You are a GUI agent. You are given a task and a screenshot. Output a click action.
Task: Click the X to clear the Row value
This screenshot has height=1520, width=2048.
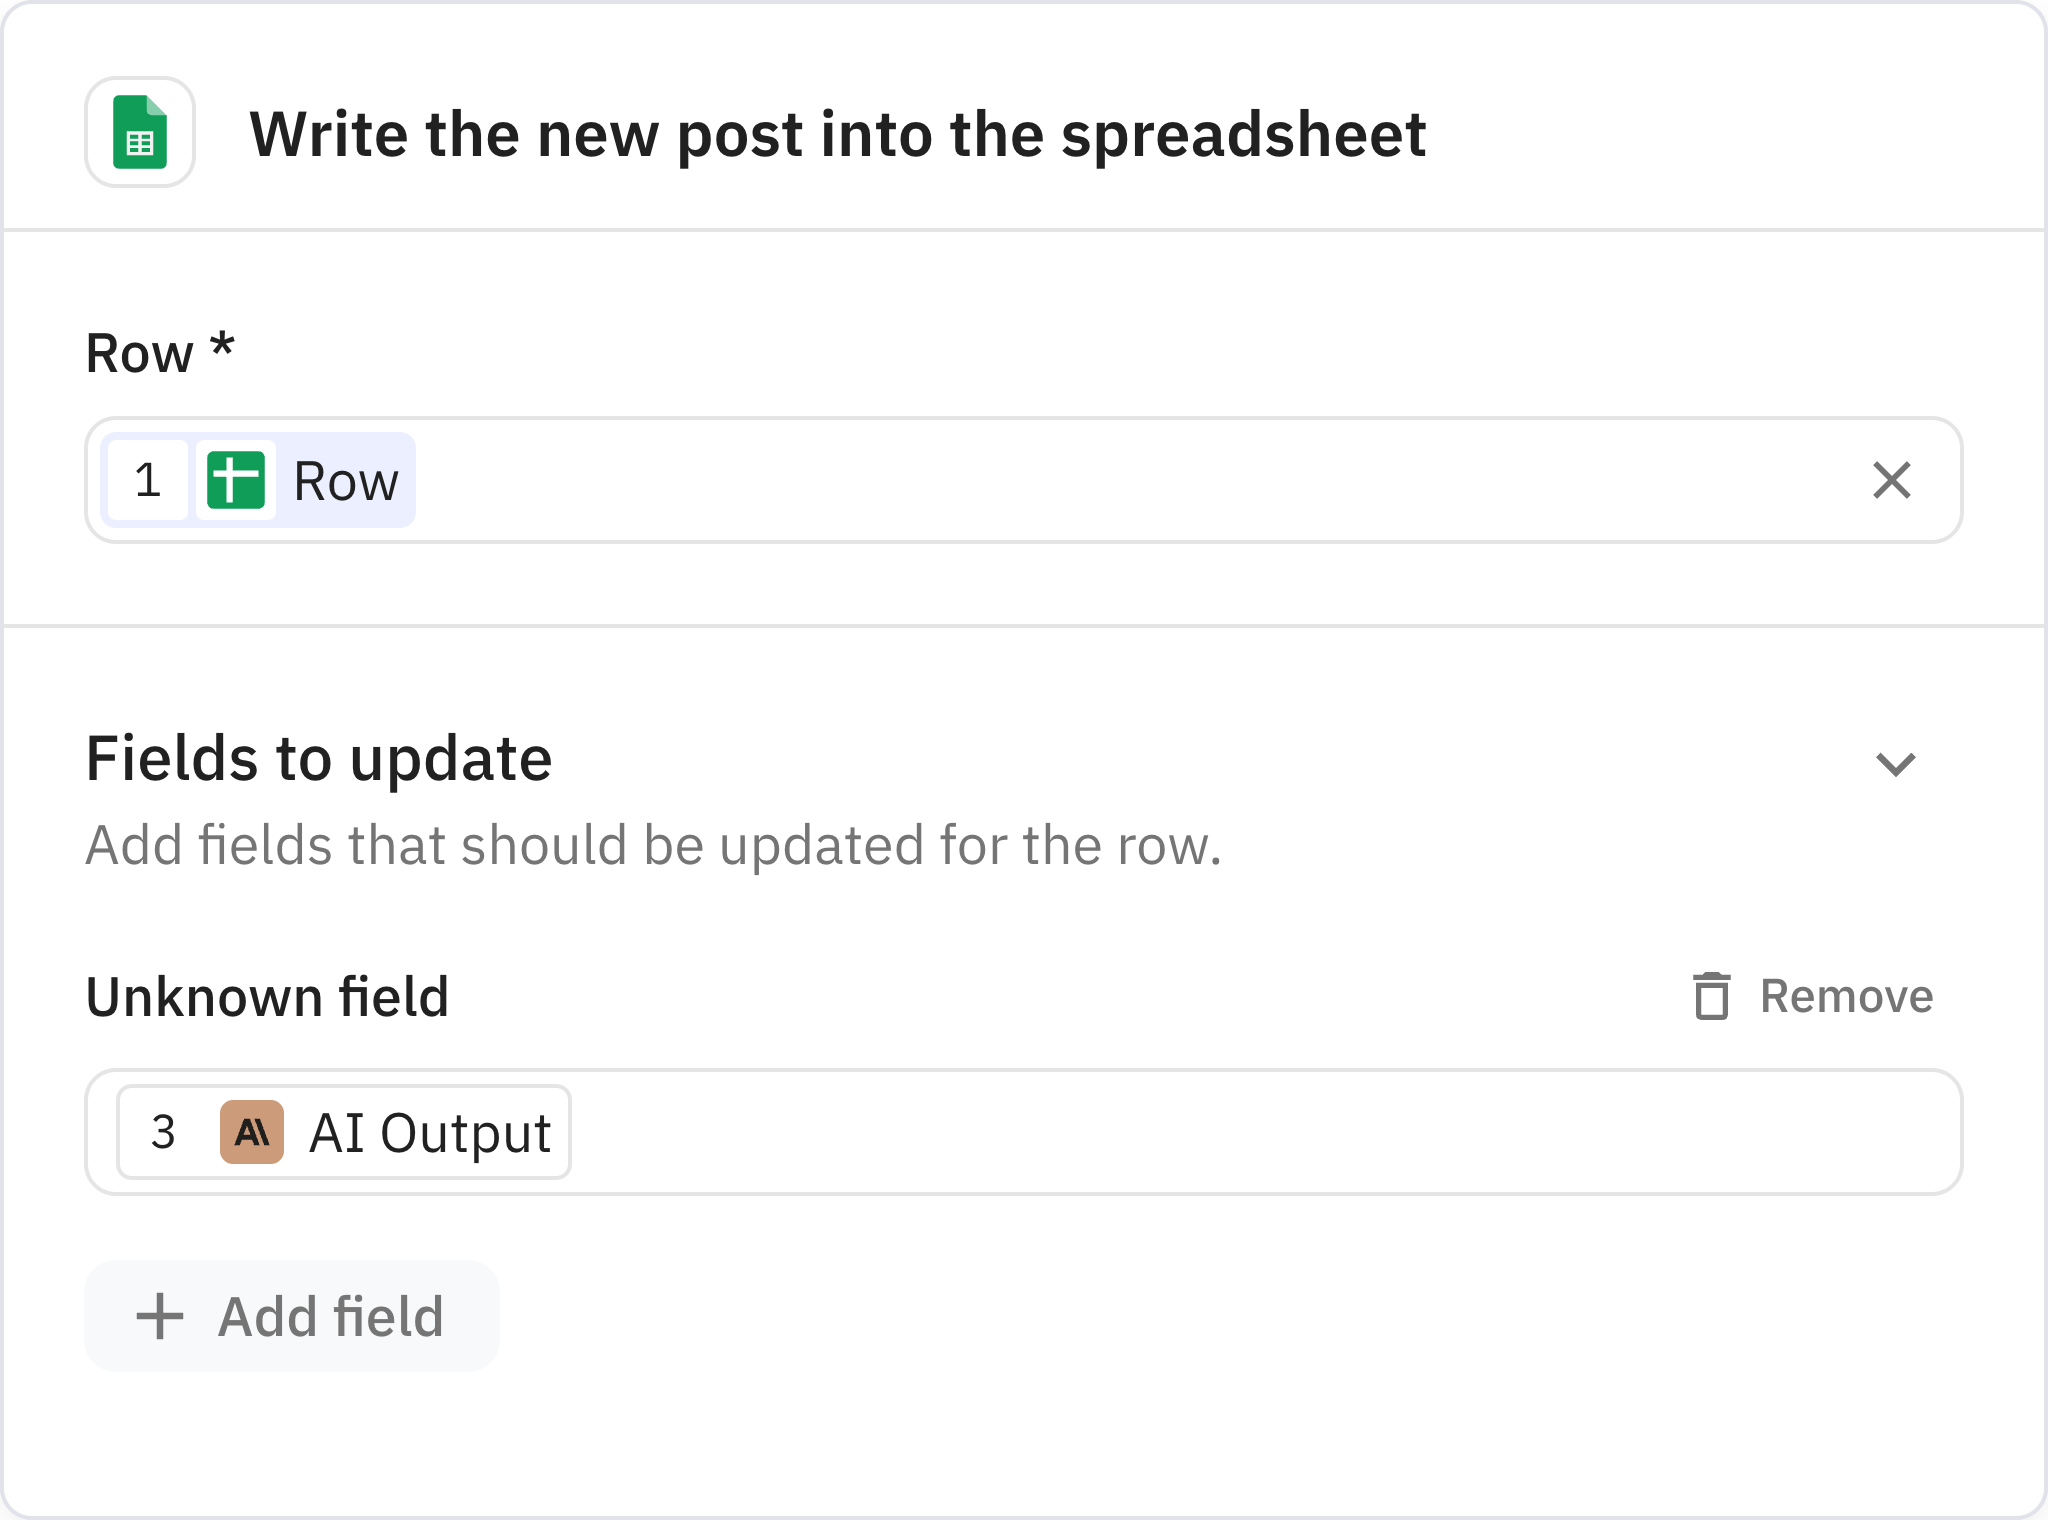pos(1891,481)
